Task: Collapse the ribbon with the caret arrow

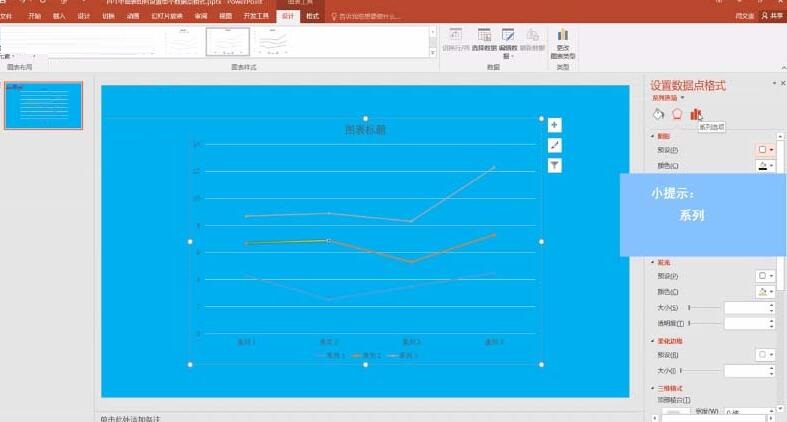Action: (x=783, y=68)
